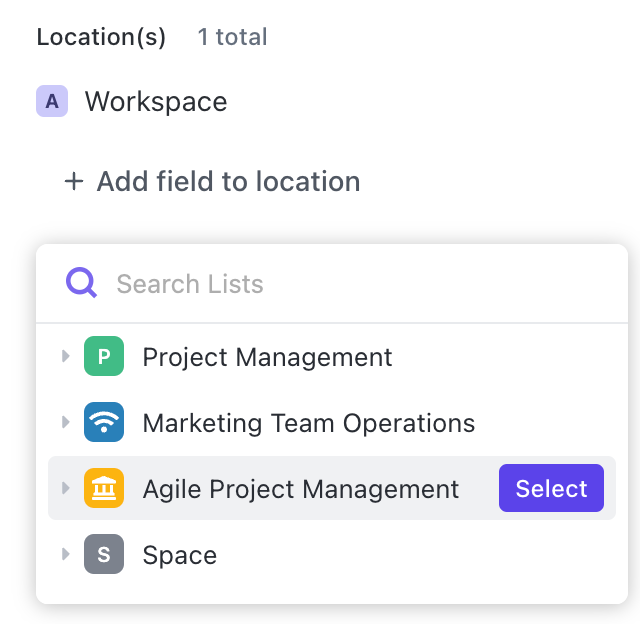This screenshot has height=624, width=640.
Task: Choose the Space label in the list
Action: (x=179, y=555)
